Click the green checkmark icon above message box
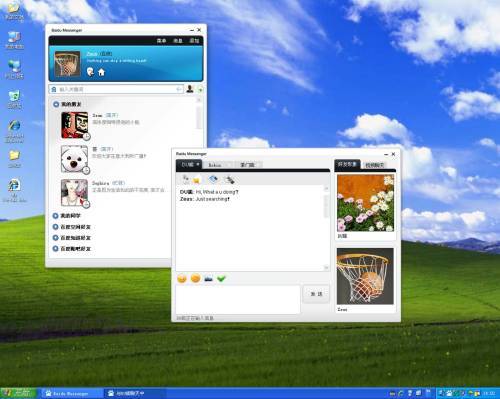Viewport: 500px width, 399px height. 221,278
